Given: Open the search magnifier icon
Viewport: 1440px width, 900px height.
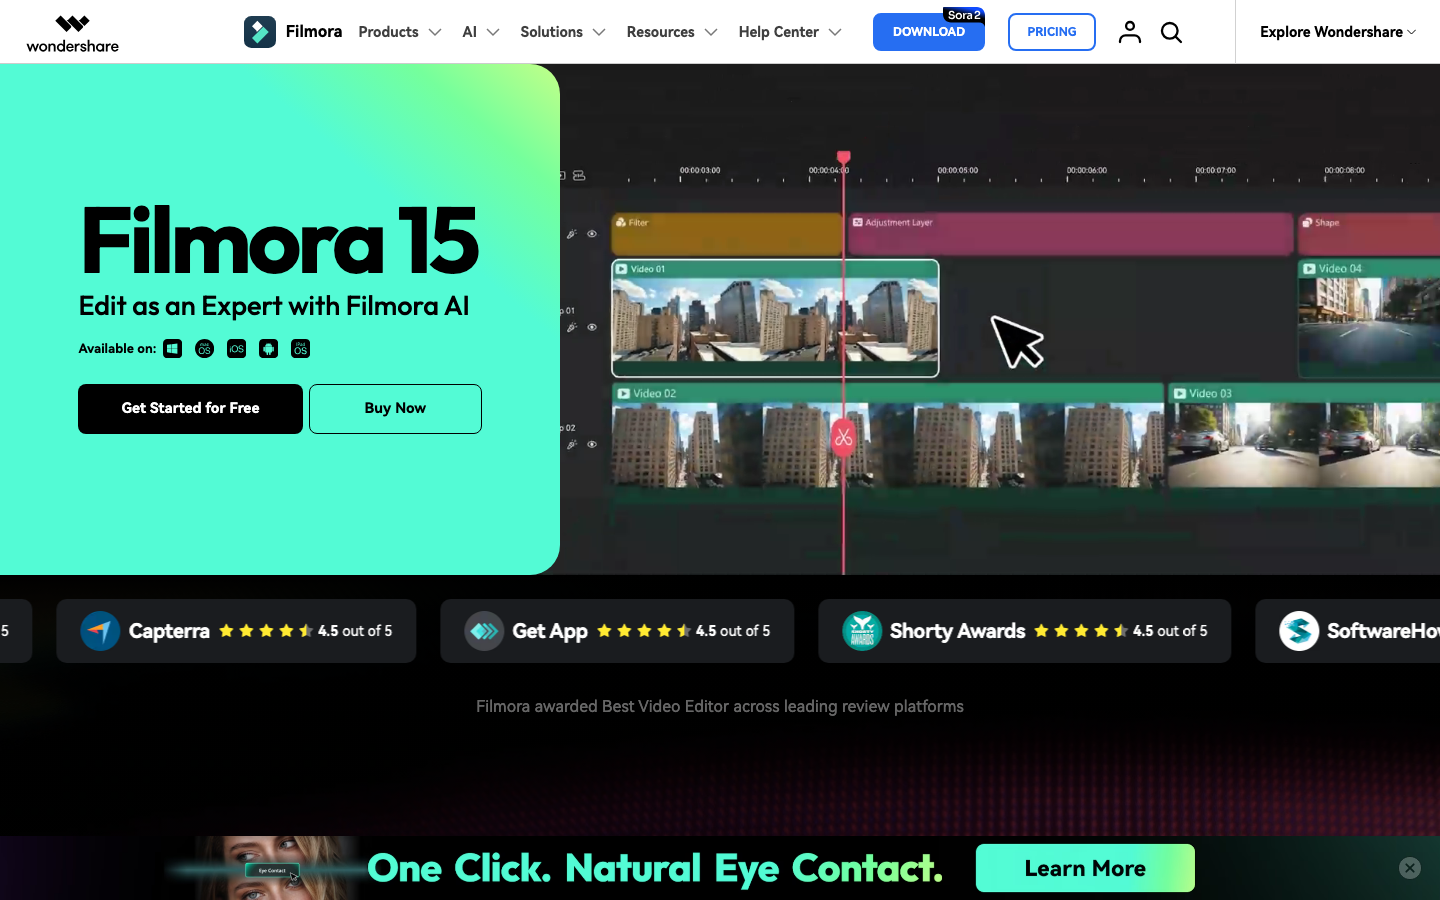Looking at the screenshot, I should (1171, 32).
